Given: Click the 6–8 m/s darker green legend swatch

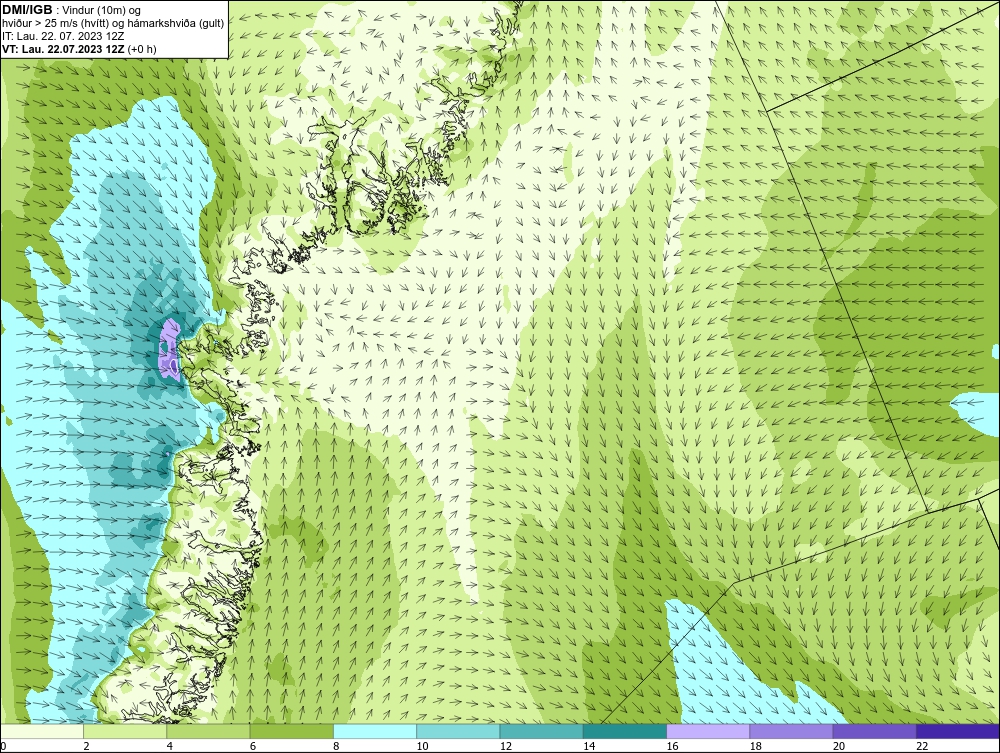Looking at the screenshot, I should [291, 731].
